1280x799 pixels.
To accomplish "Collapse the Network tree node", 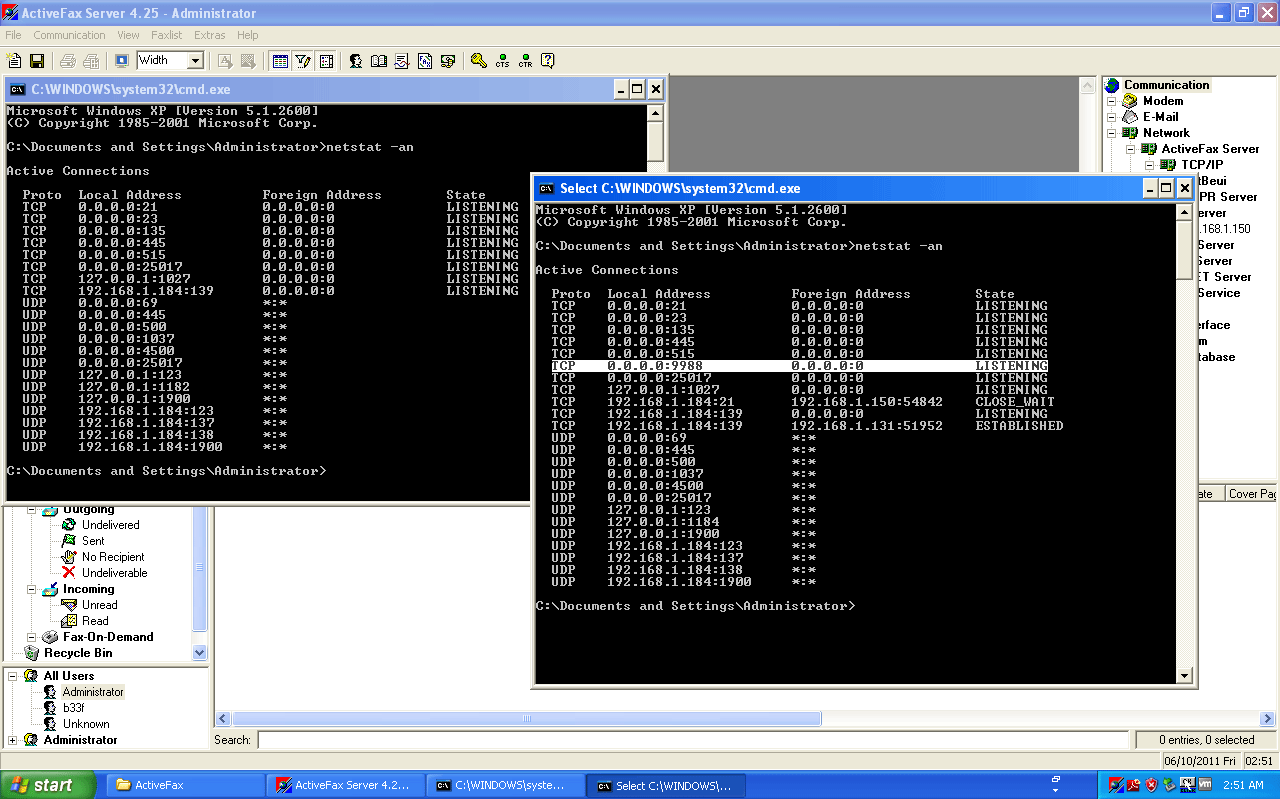I will tap(1111, 133).
